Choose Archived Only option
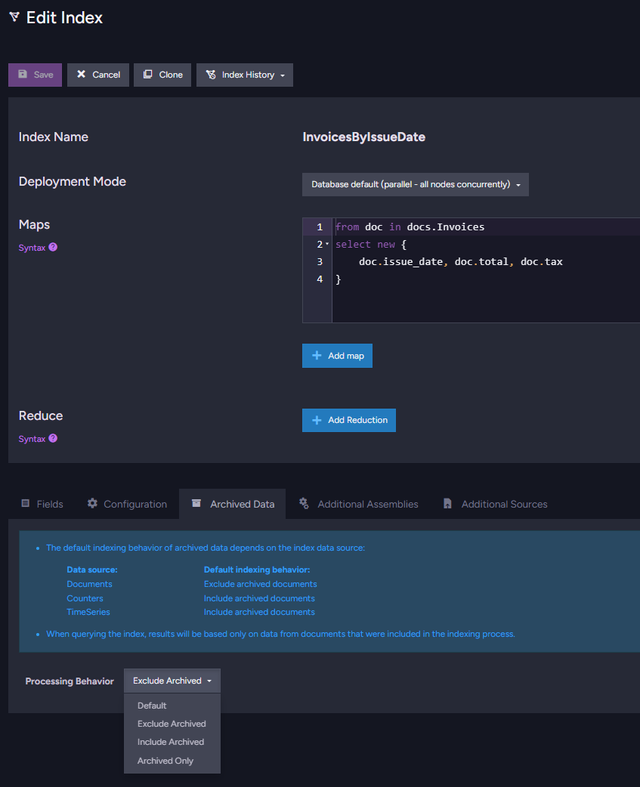This screenshot has height=787, width=640. pyautogui.click(x=166, y=761)
